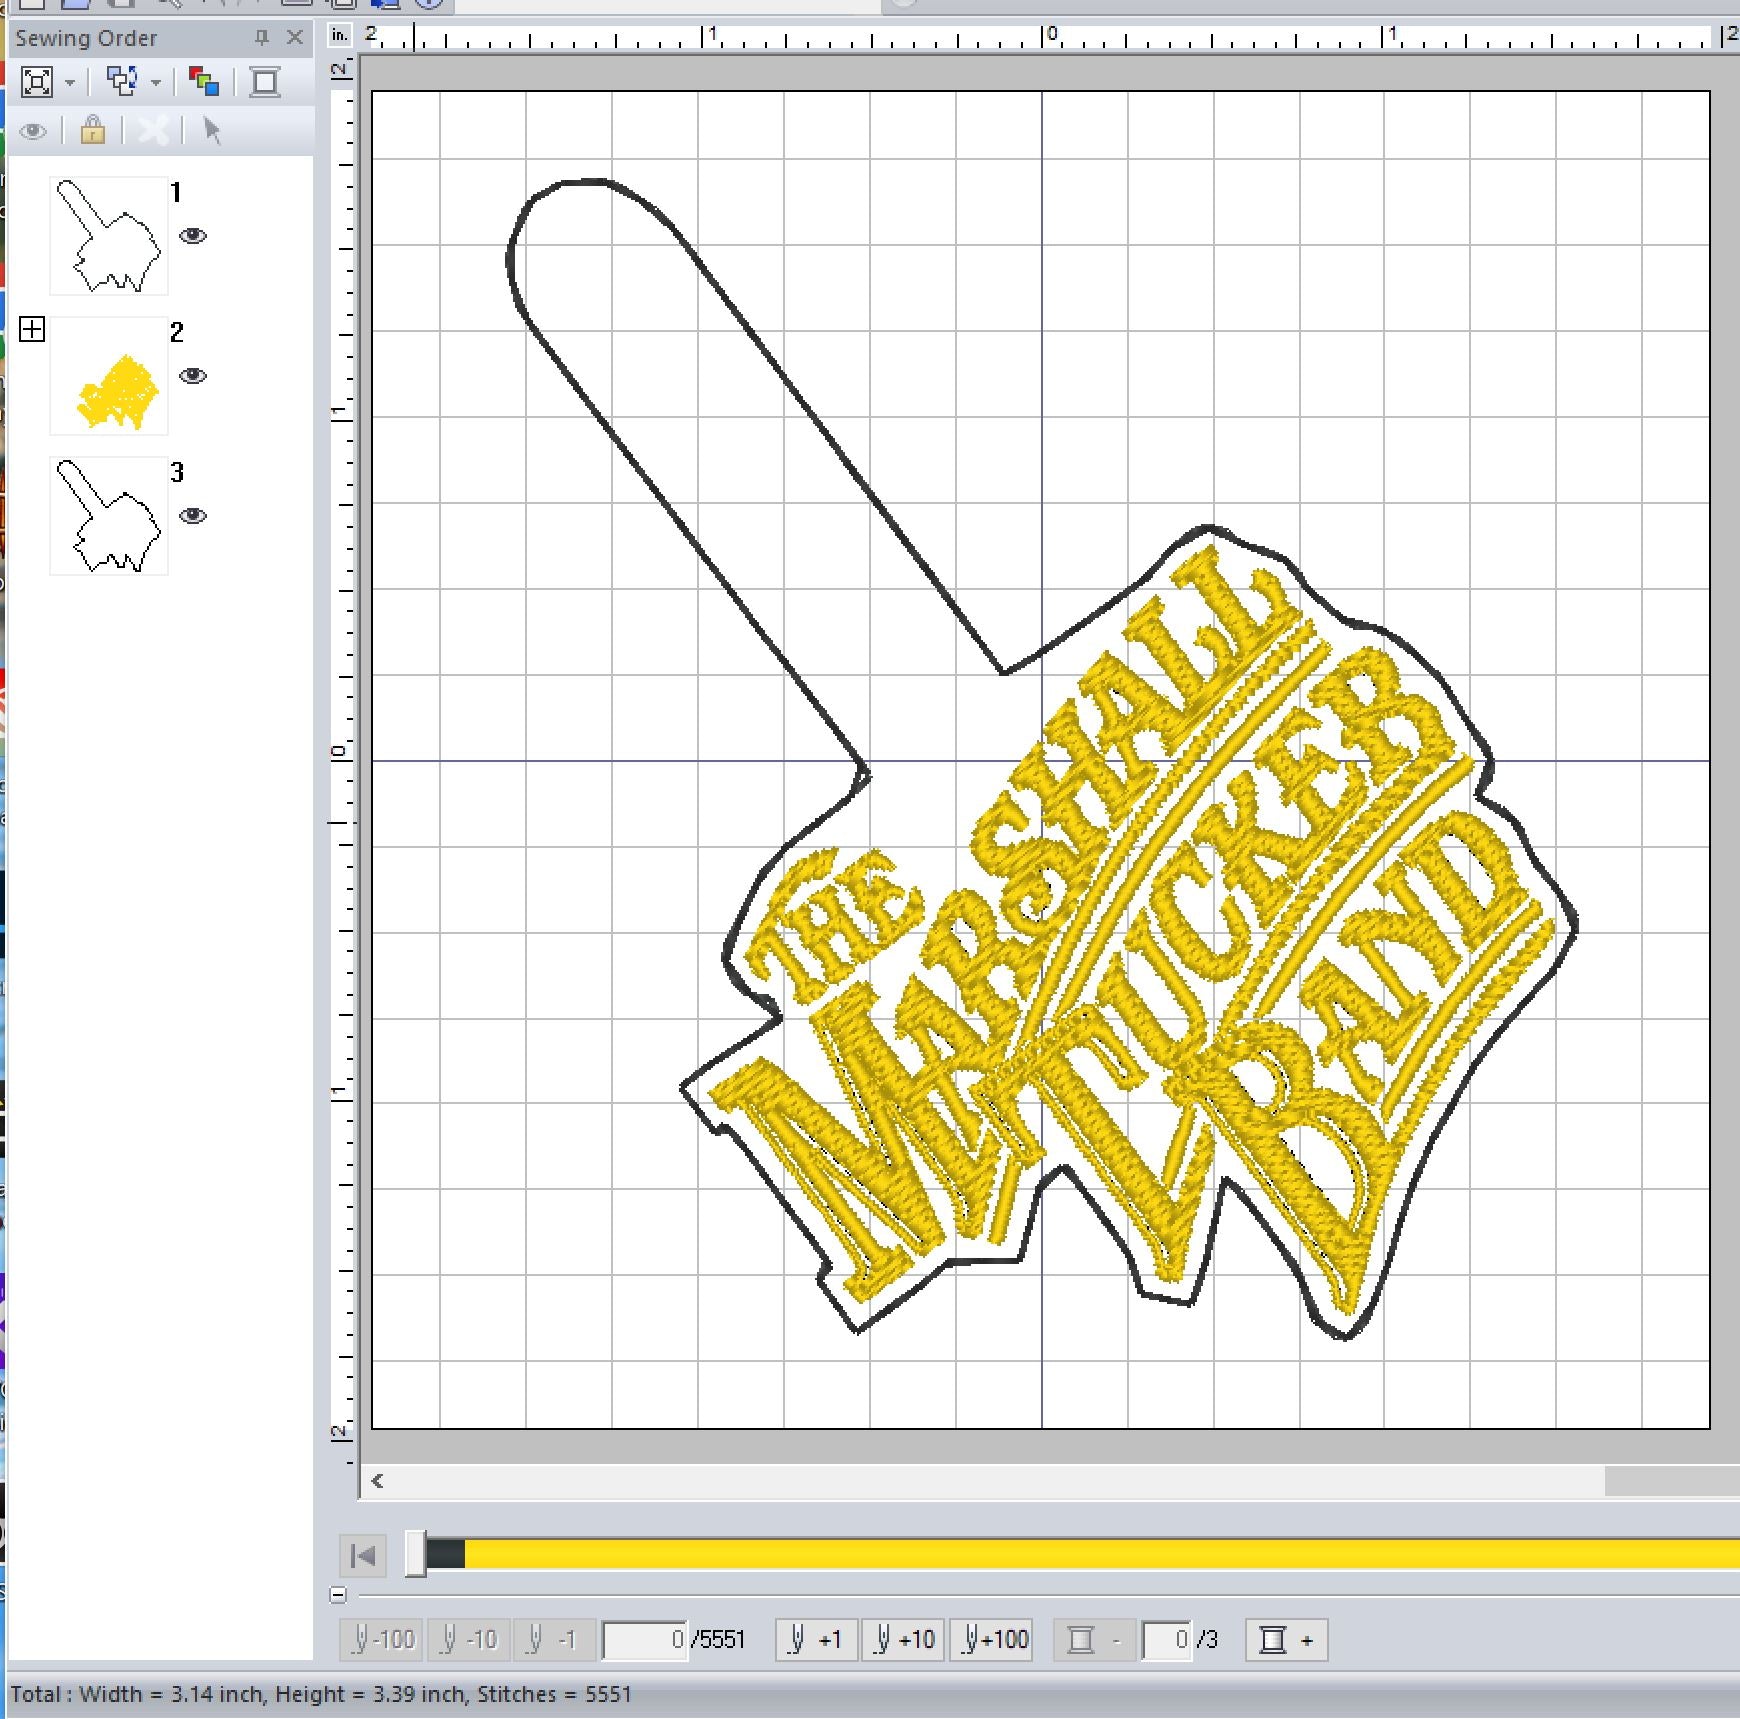Screen dimensions: 1740x1719
Task: Select the yellow lettering thumbnail in Sewing Order
Action: tap(109, 376)
